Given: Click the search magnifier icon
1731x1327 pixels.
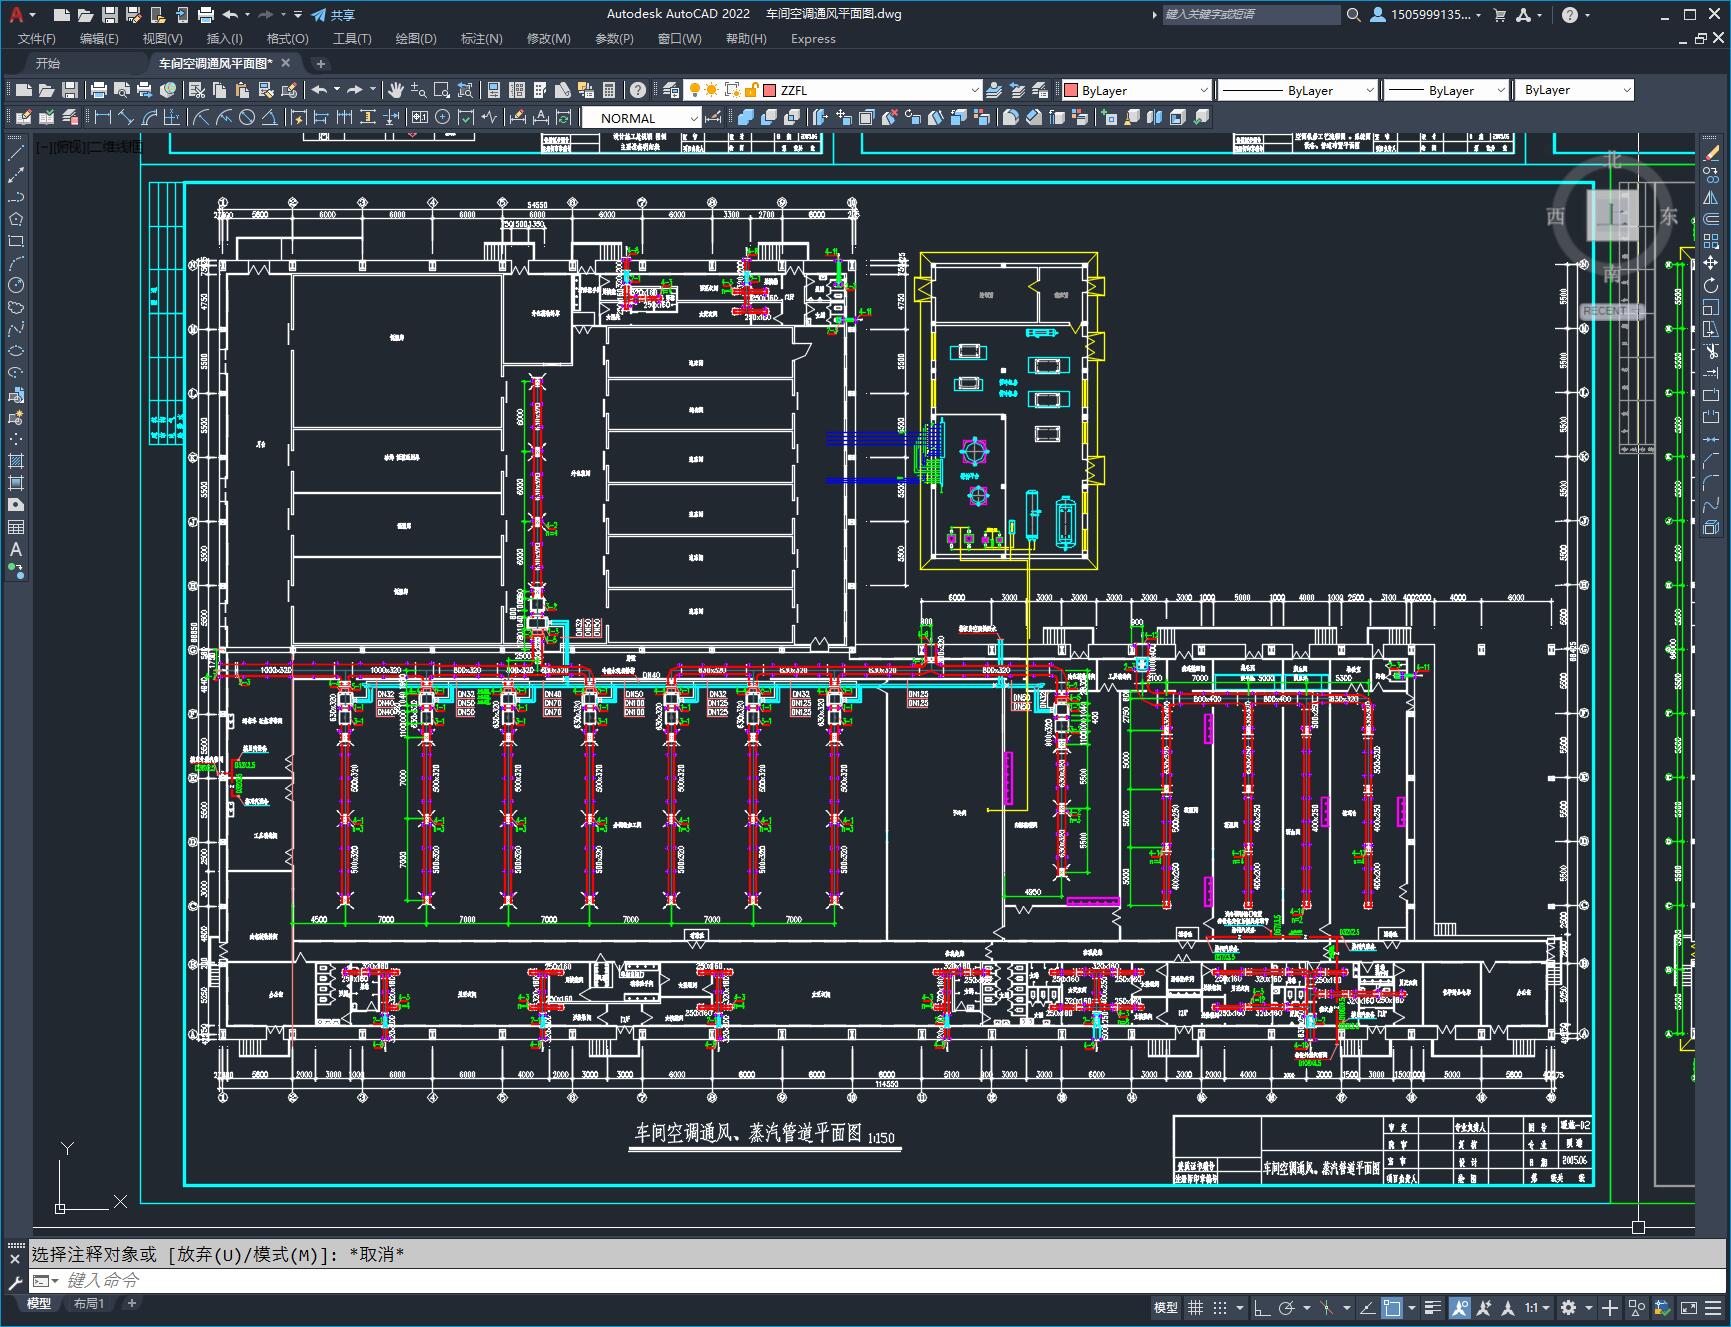Looking at the screenshot, I should (x=1353, y=14).
